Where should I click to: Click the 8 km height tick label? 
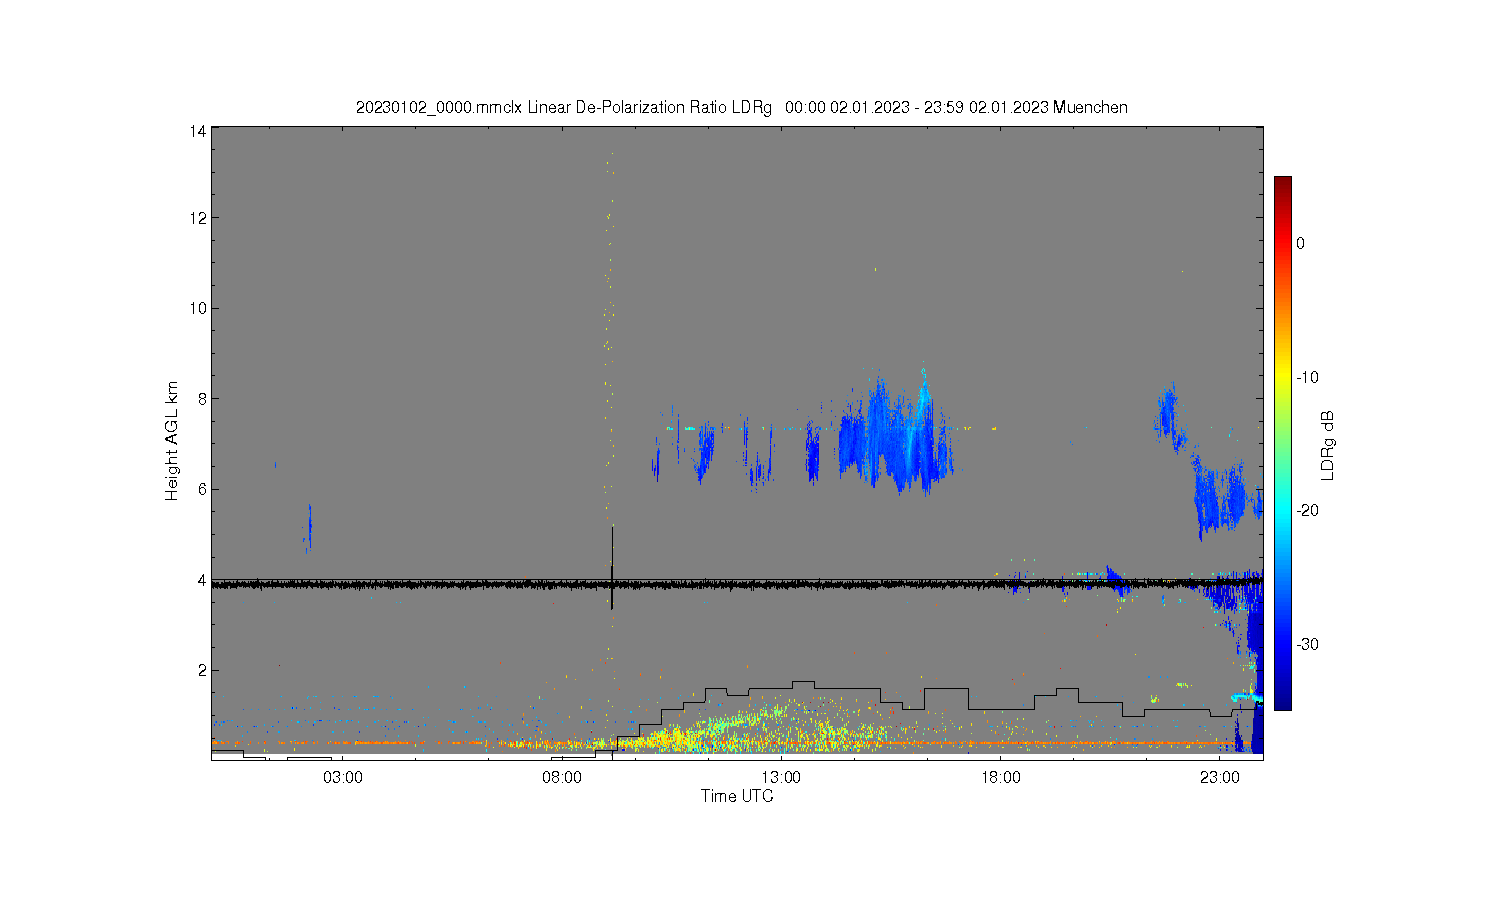pos(202,398)
